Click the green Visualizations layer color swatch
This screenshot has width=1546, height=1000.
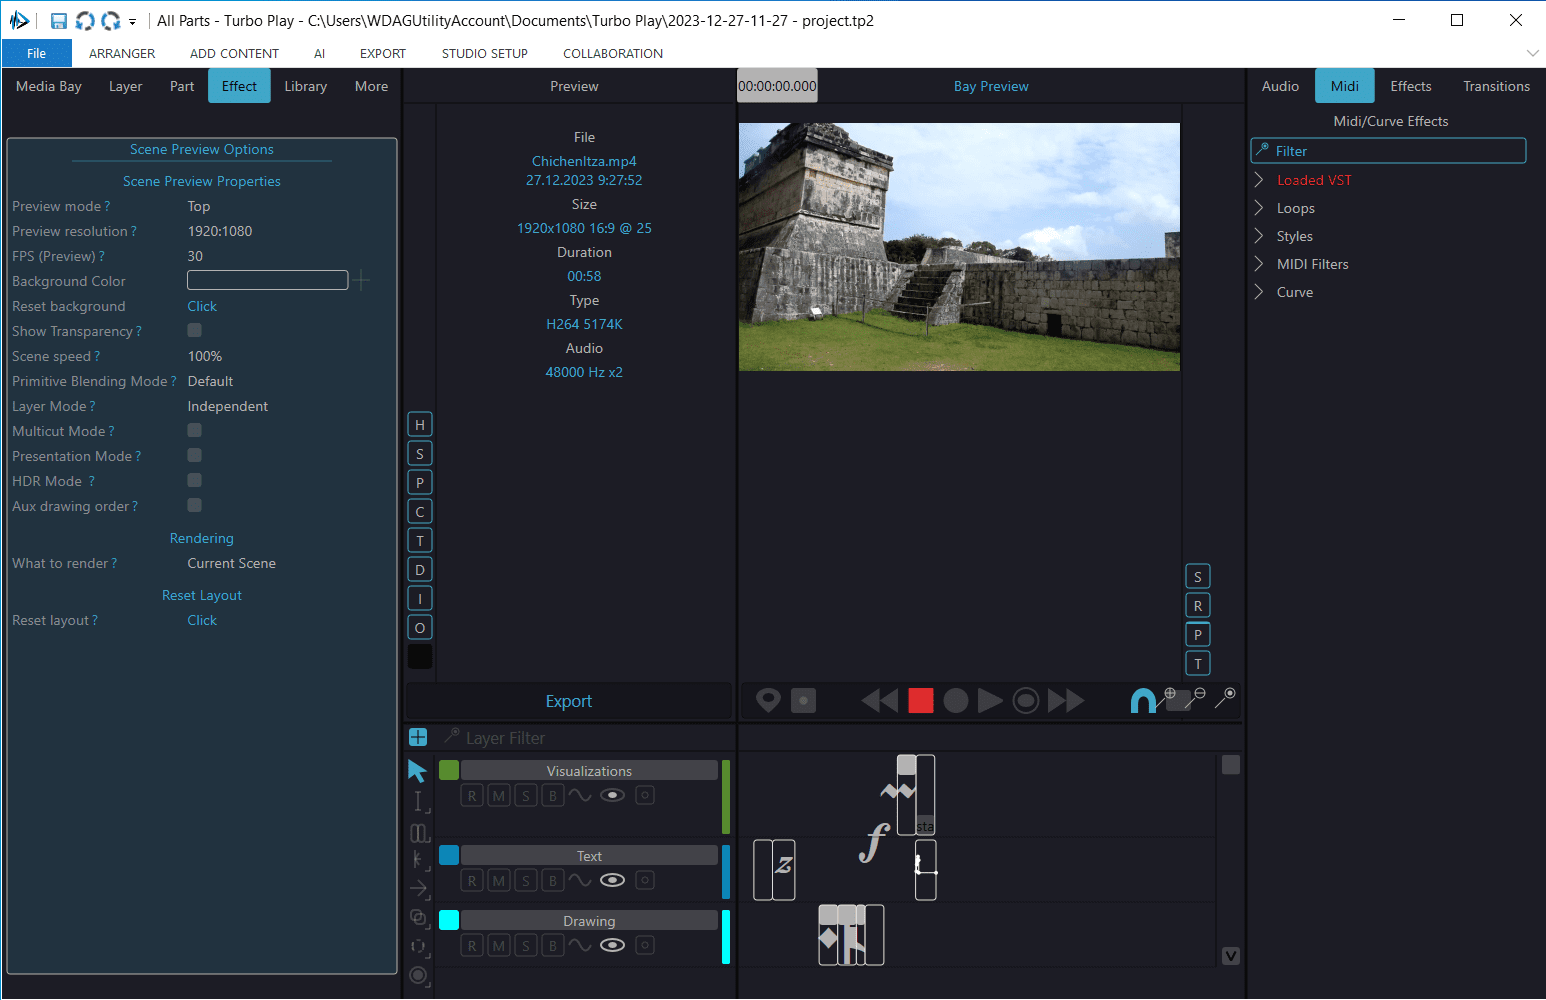(x=449, y=769)
